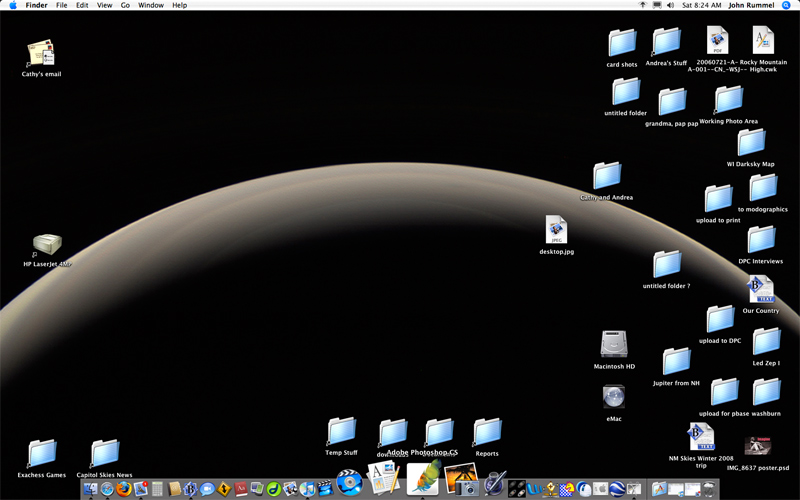Select the Macintosh HD drive icon
The width and height of the screenshot is (800, 500).
pos(614,345)
